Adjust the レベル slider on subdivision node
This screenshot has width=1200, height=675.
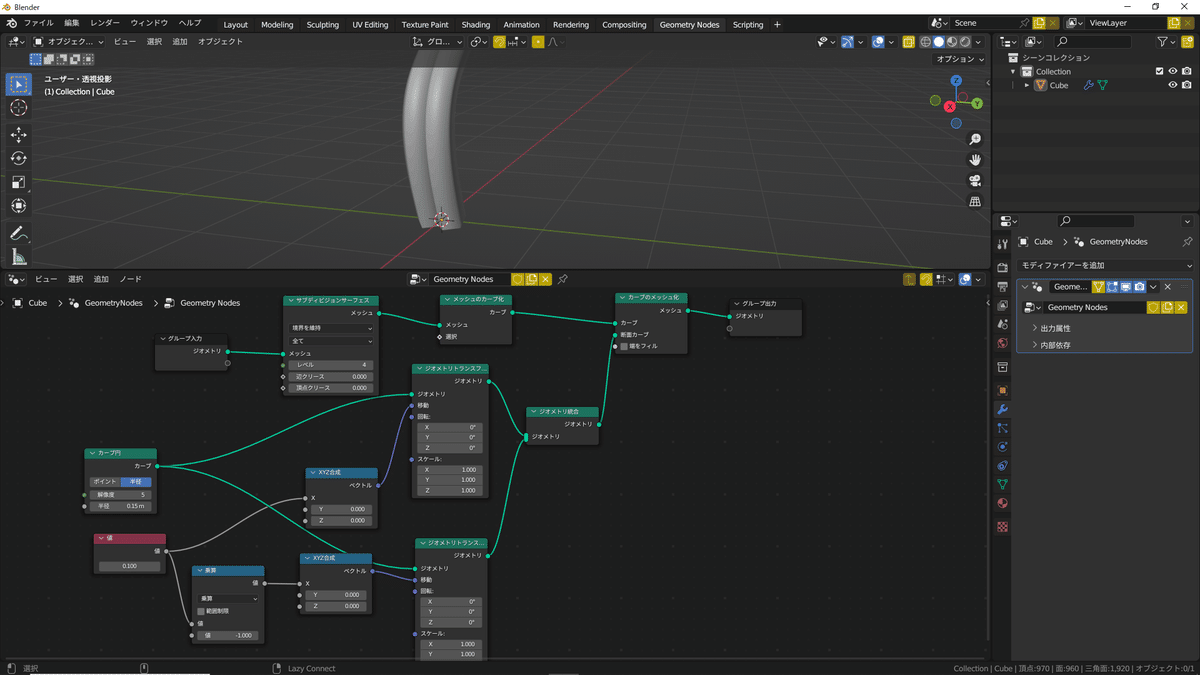click(331, 365)
